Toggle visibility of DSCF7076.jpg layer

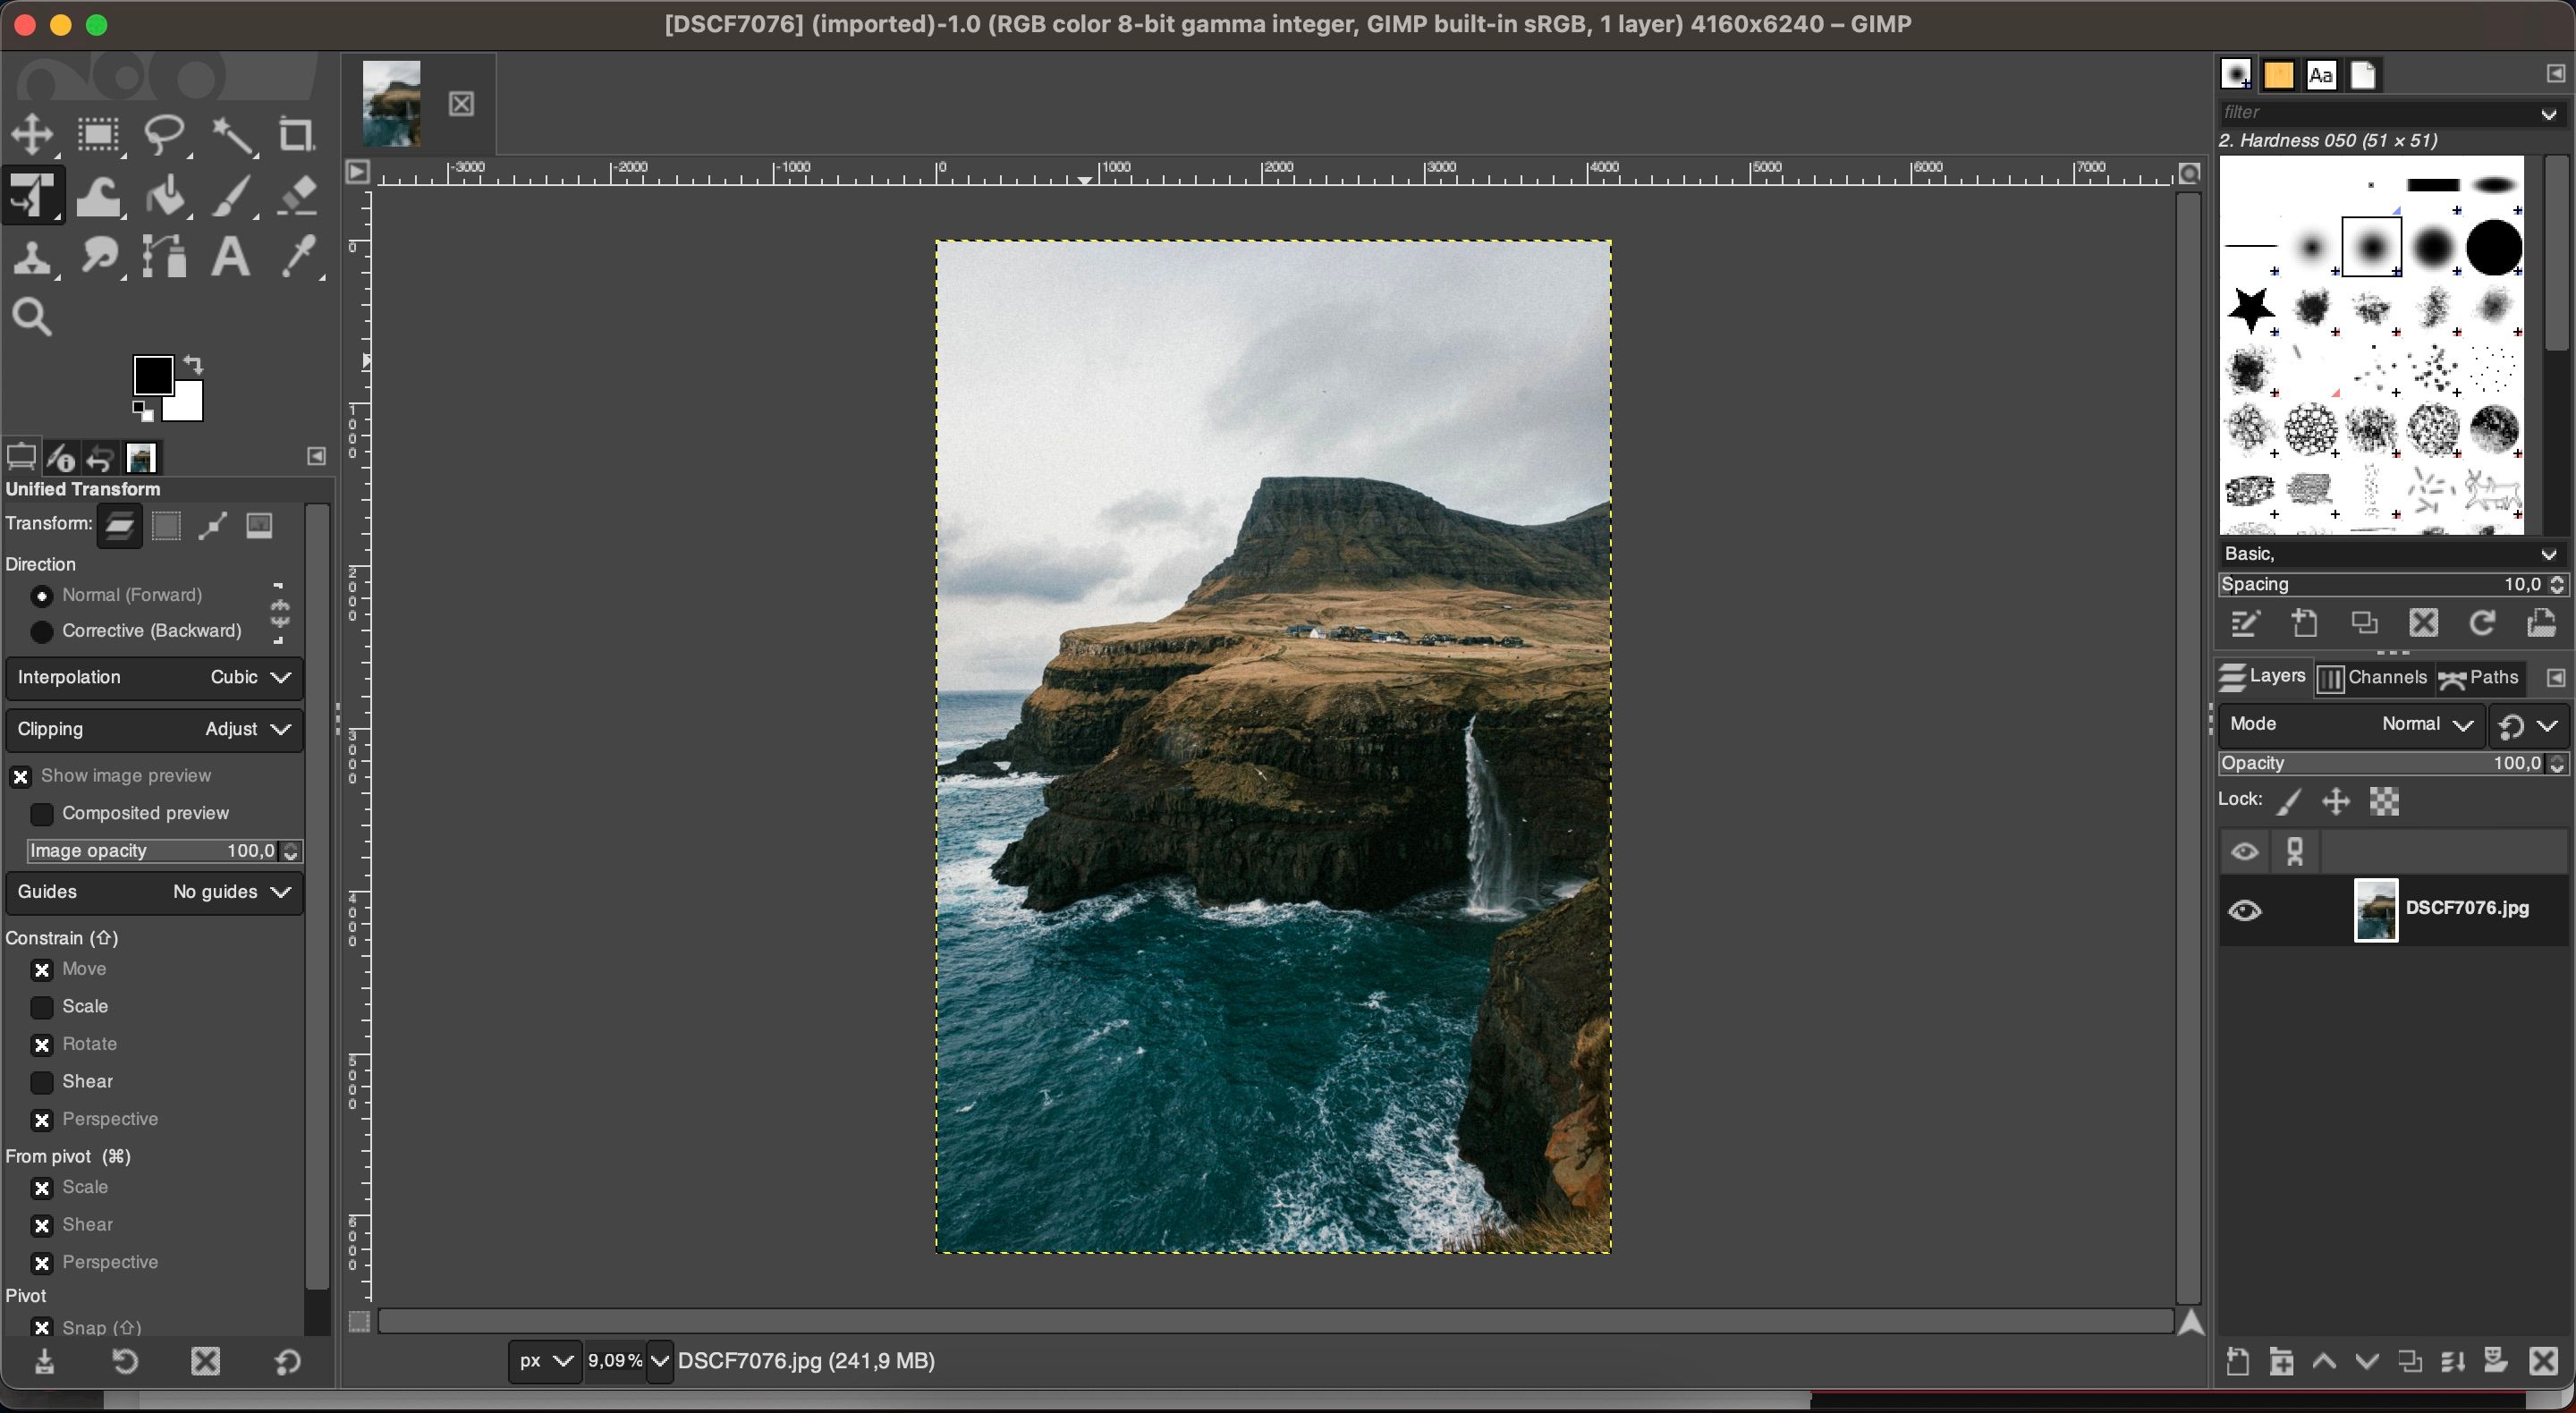[x=2246, y=907]
